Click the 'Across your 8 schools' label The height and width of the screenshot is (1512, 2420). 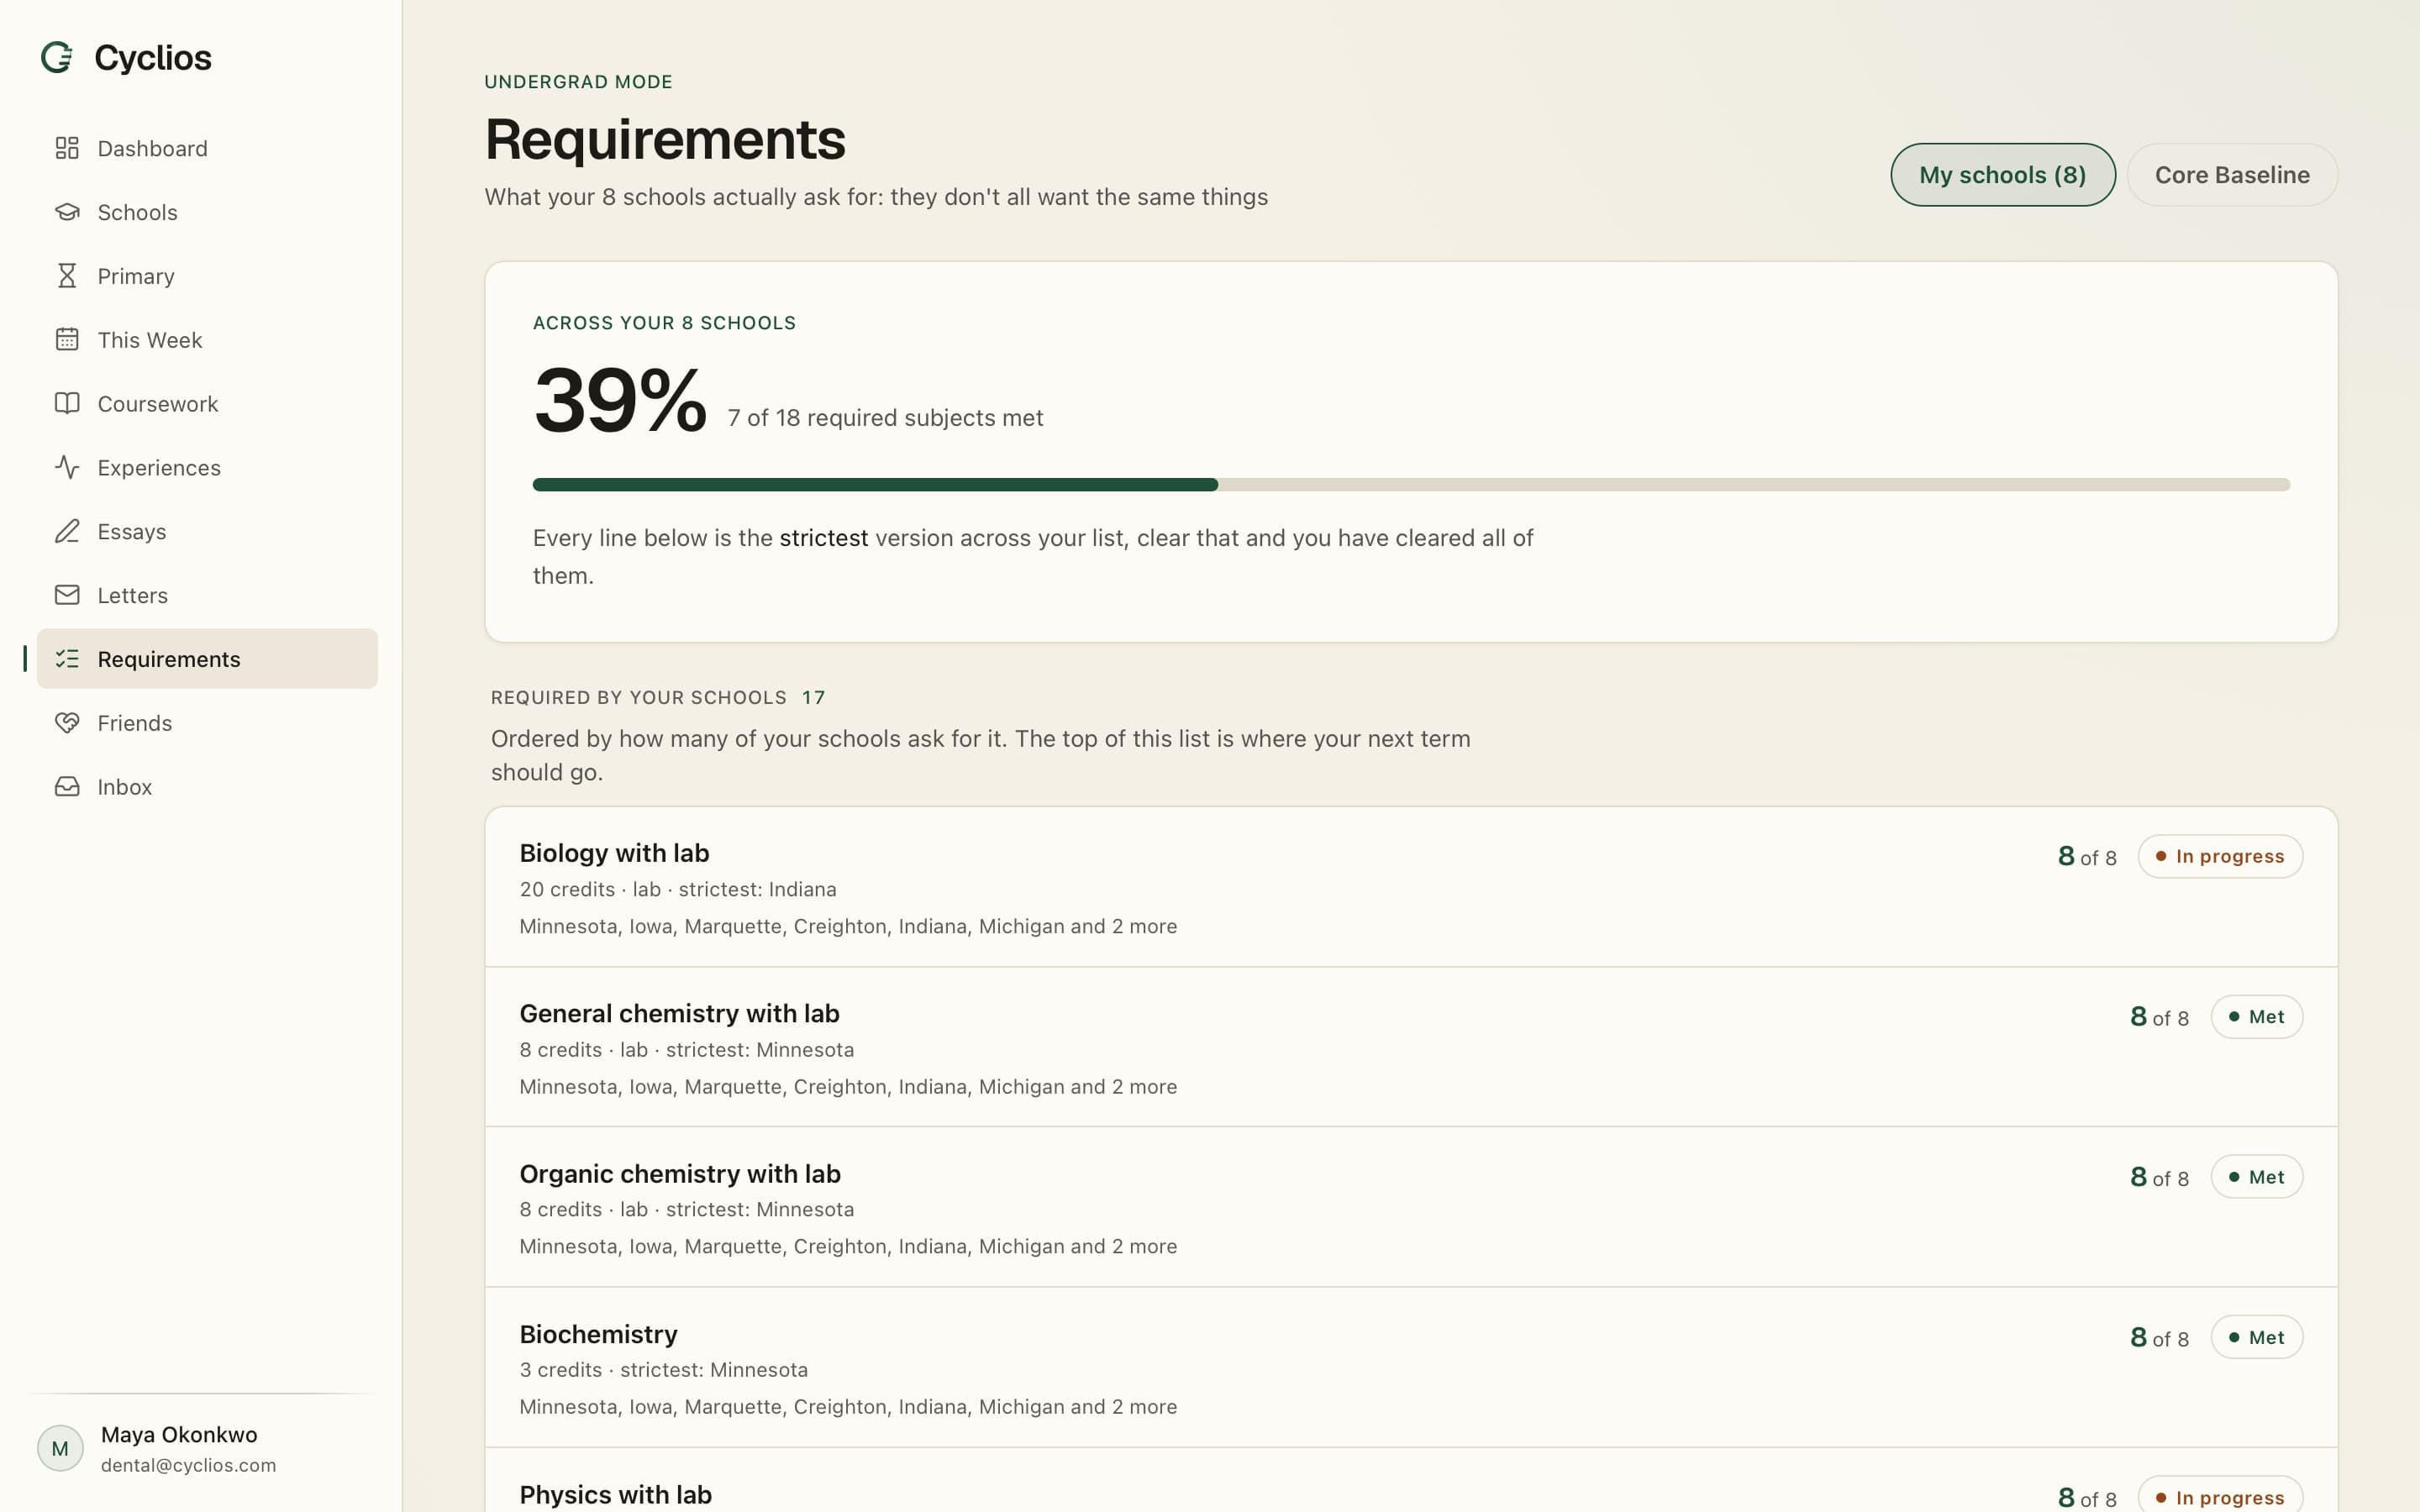coord(664,323)
